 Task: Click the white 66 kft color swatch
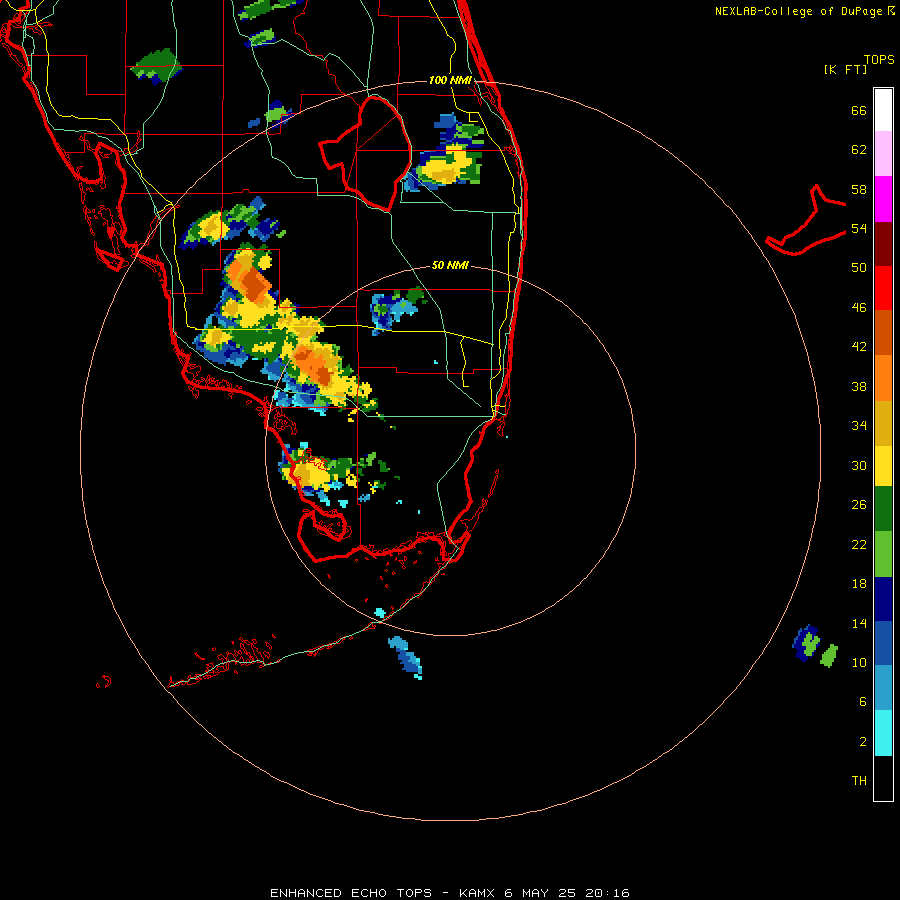tap(883, 110)
